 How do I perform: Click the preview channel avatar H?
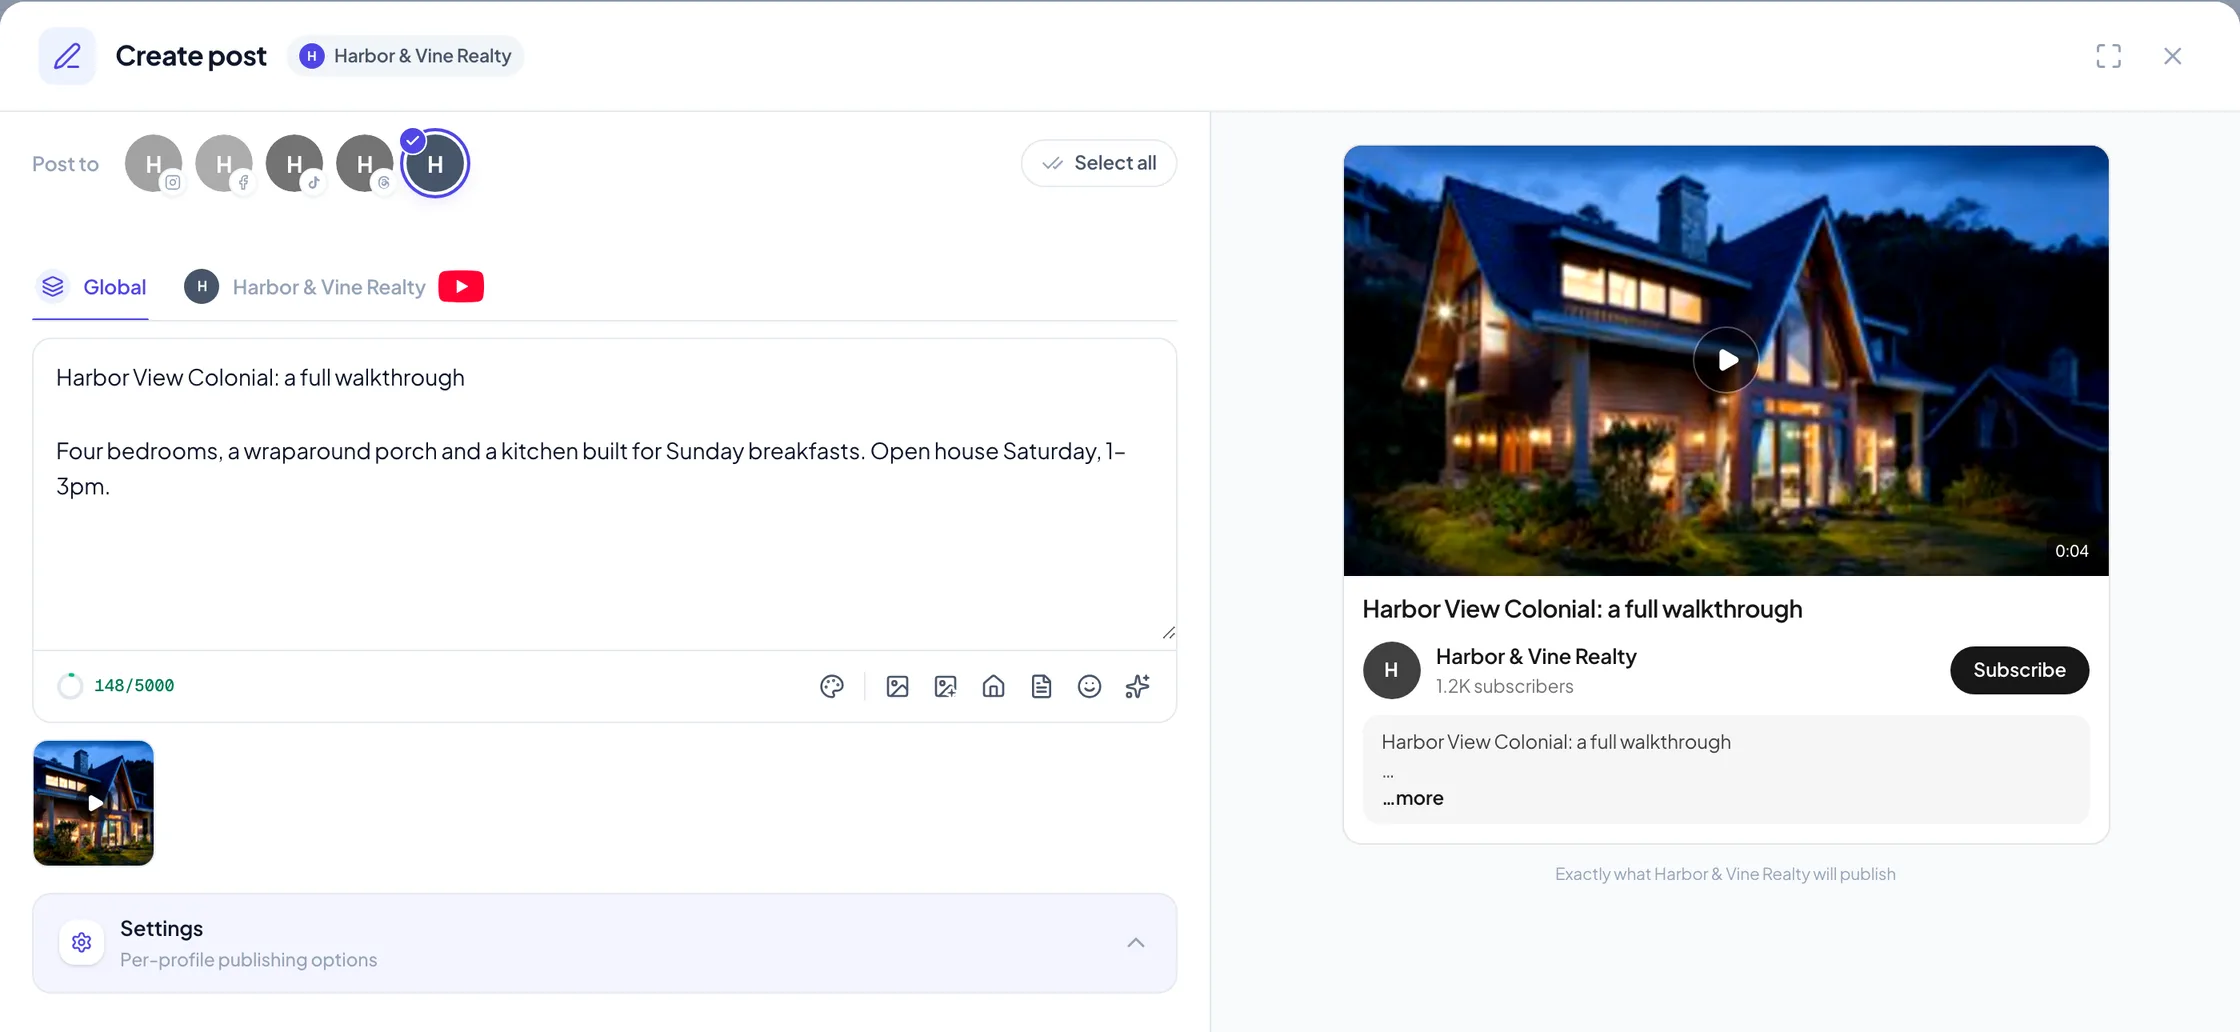(1391, 670)
